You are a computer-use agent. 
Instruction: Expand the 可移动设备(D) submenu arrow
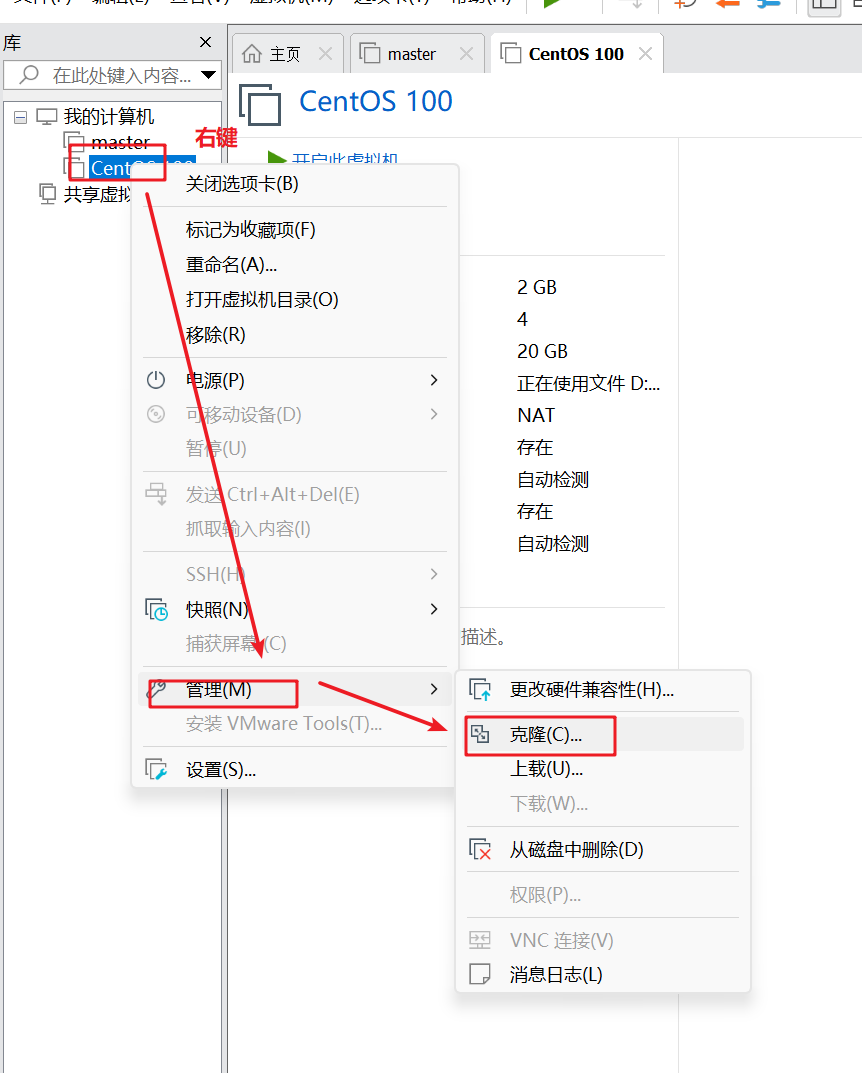pos(434,414)
